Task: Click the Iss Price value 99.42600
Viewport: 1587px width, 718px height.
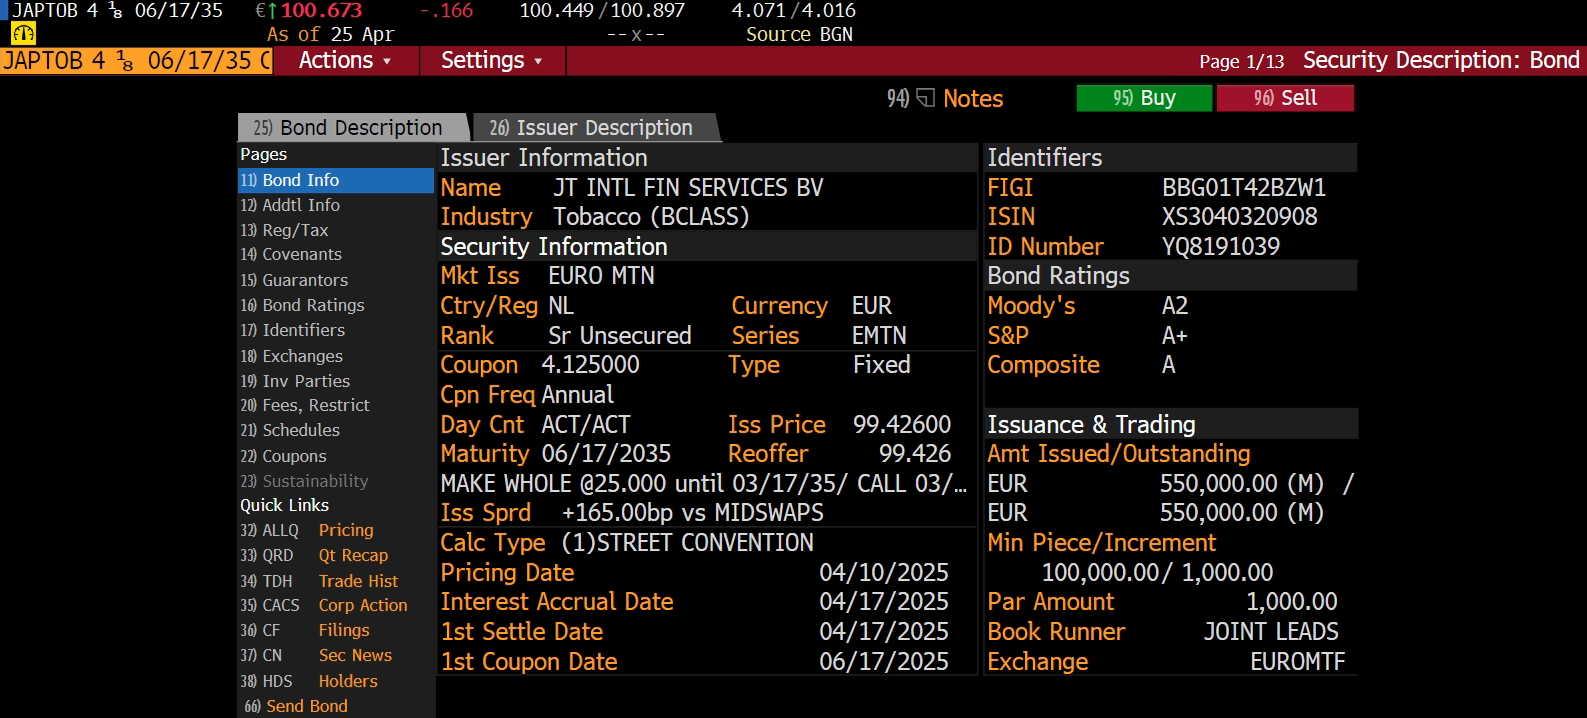Action: pyautogui.click(x=902, y=425)
